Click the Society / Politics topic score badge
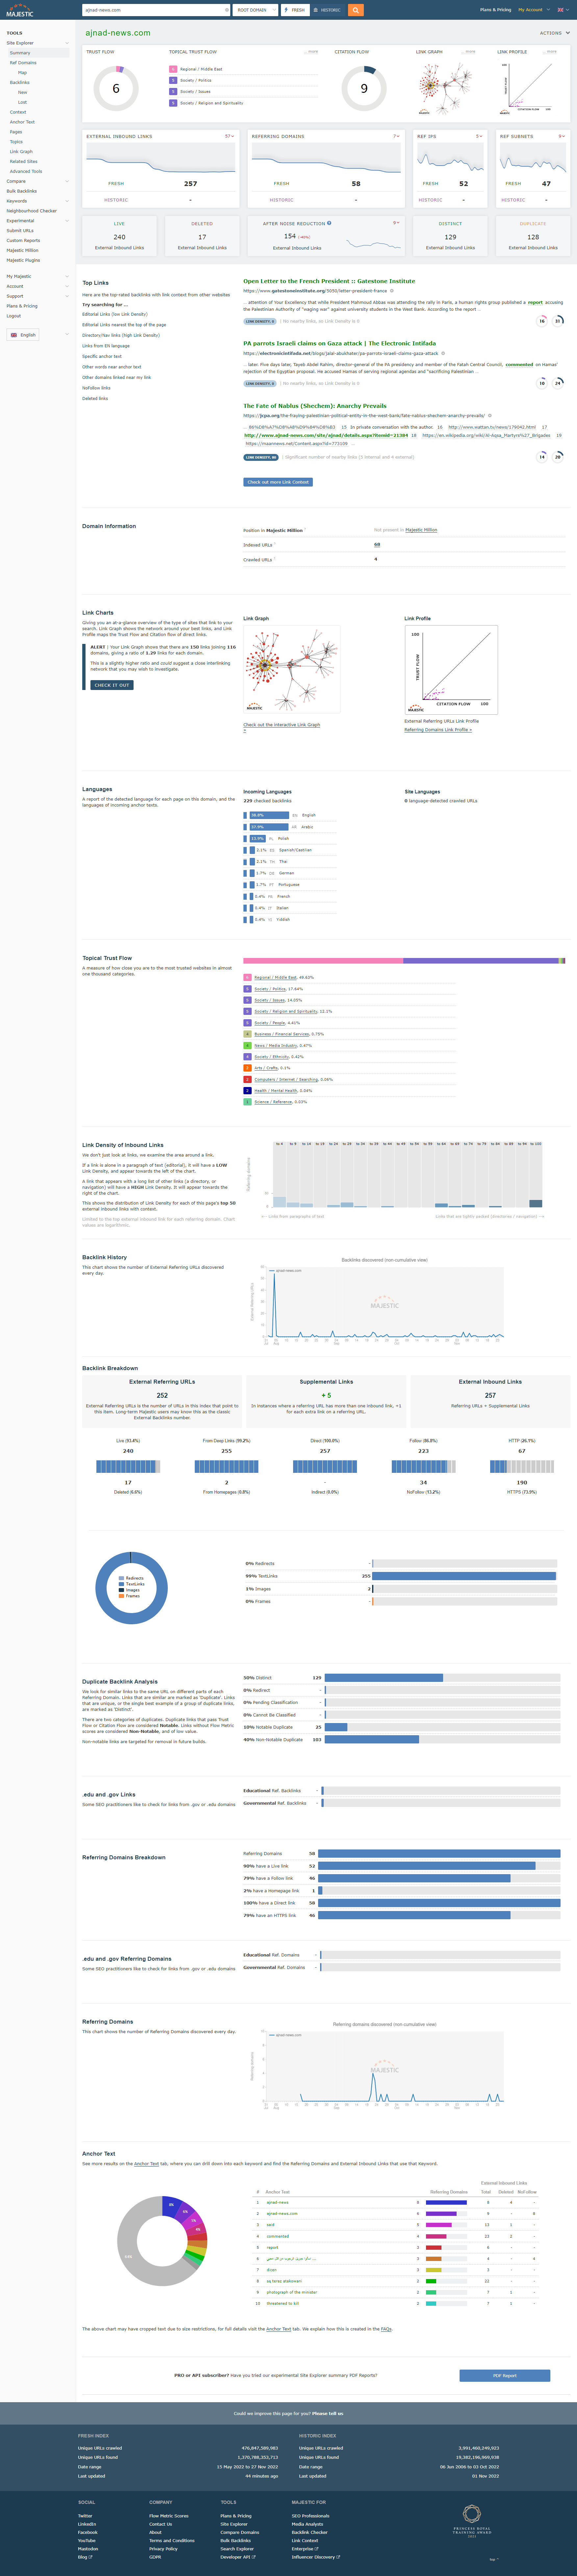Image resolution: width=577 pixels, height=2576 pixels. tap(173, 80)
